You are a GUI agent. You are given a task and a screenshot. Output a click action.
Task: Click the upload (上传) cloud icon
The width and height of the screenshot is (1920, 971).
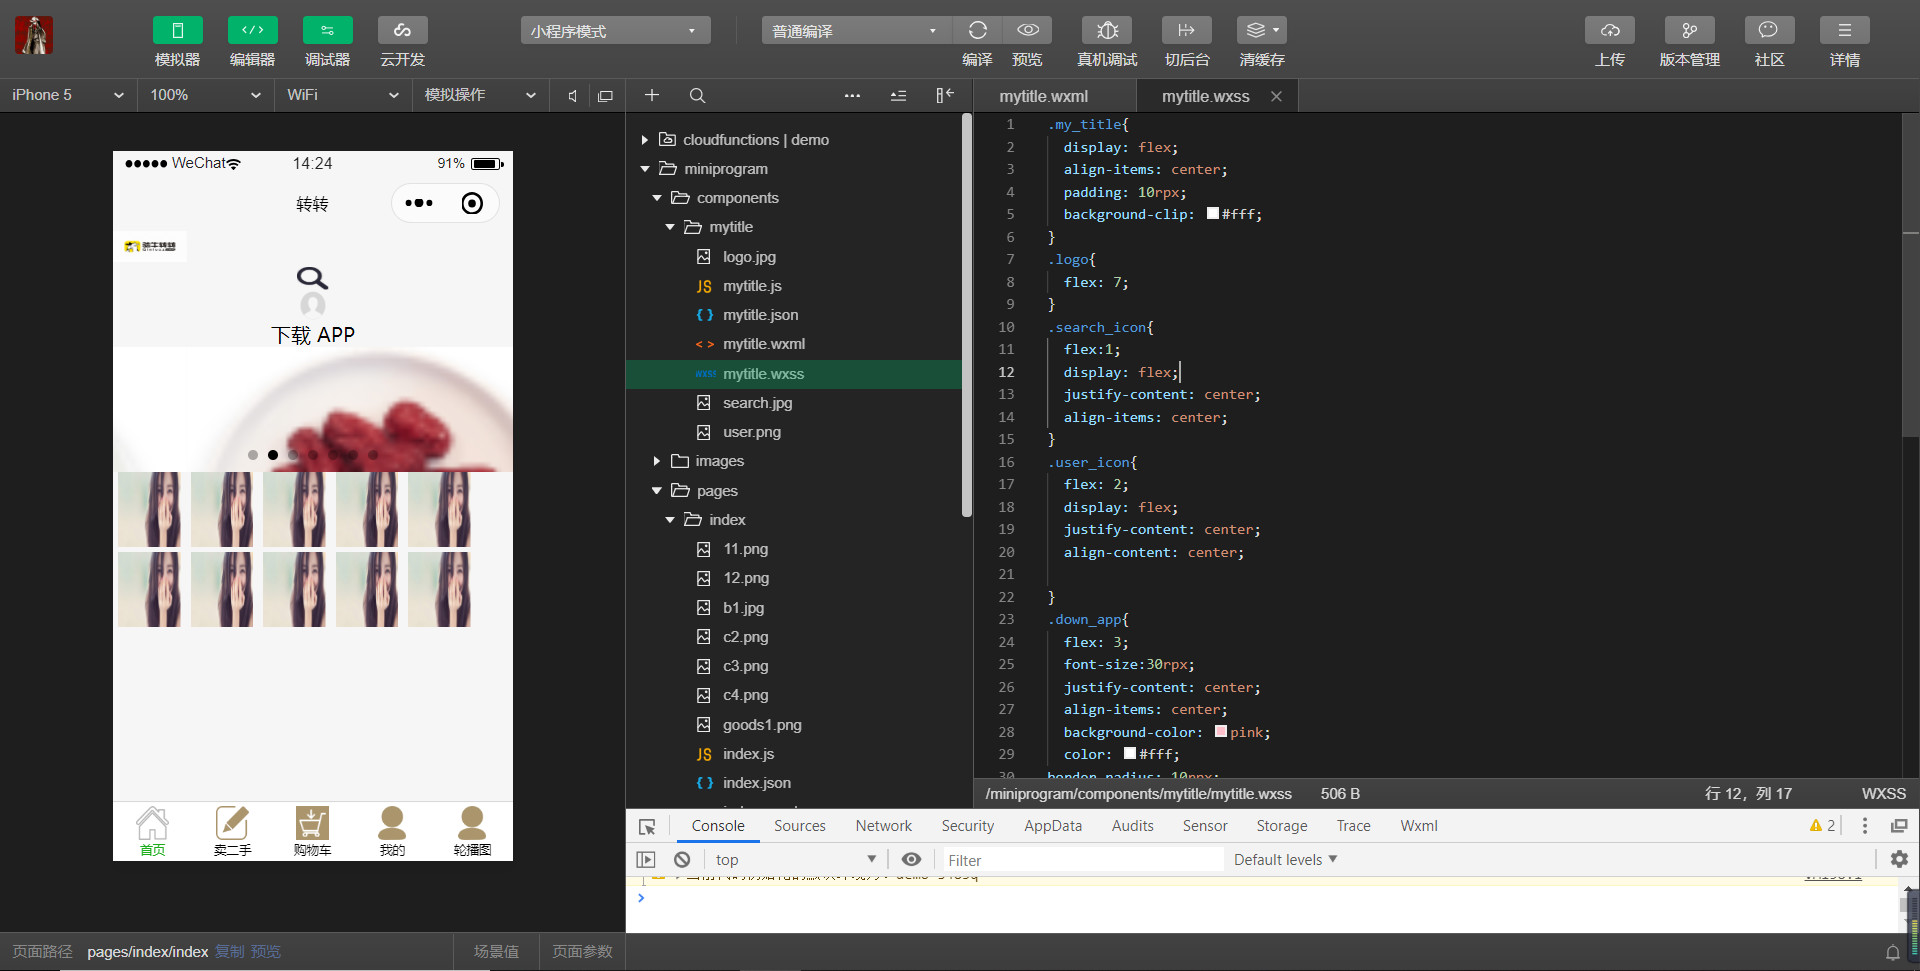click(1609, 30)
